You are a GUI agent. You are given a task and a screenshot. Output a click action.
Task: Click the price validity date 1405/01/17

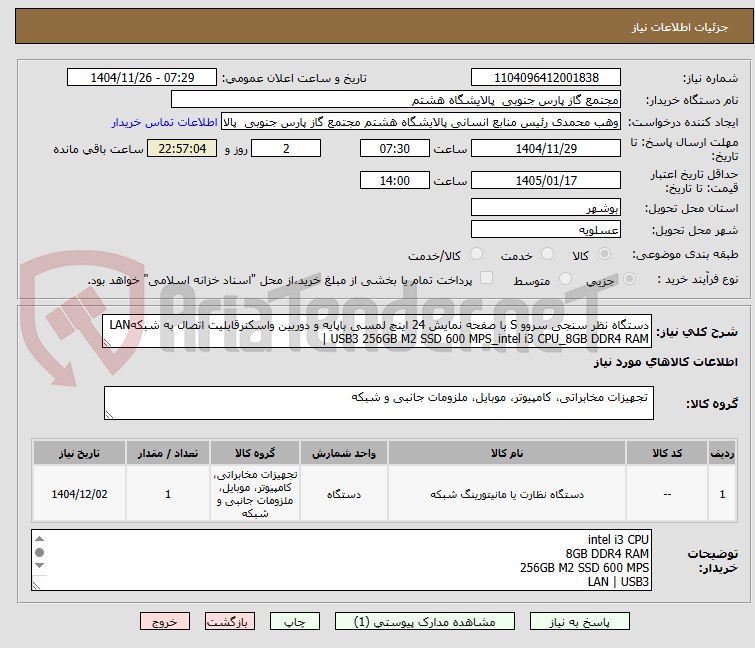click(546, 181)
